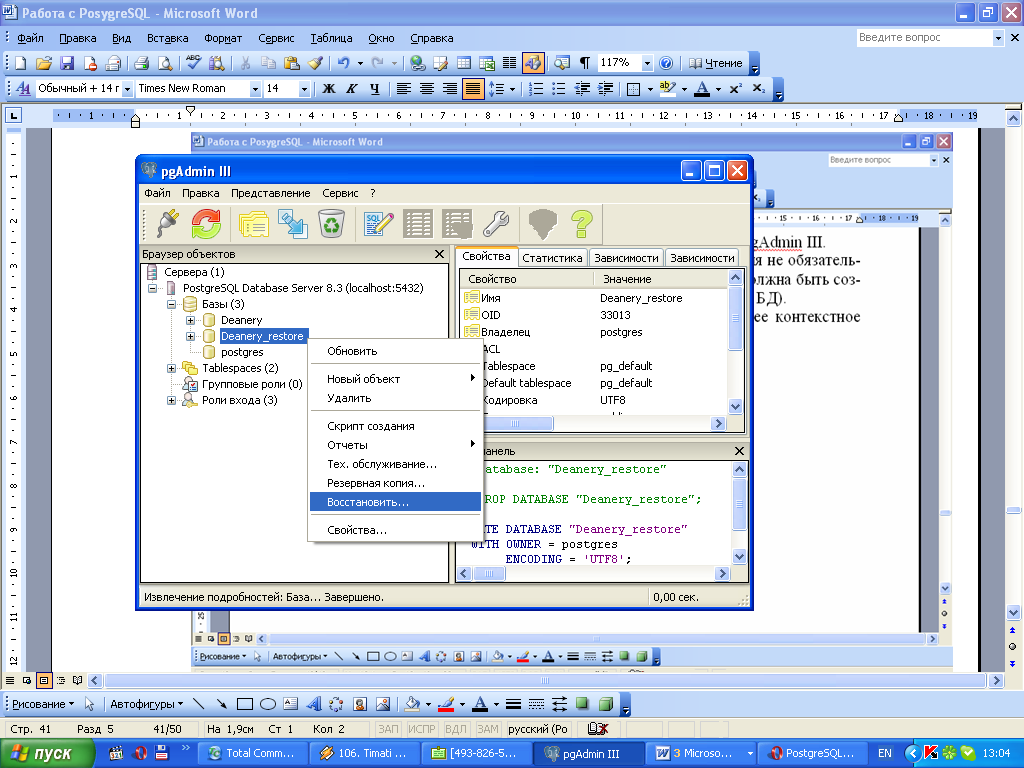Screen dimensions: 1024x768
Task: Collapse the PostgreSQL Database Server 8.3 node
Action: (x=152, y=288)
